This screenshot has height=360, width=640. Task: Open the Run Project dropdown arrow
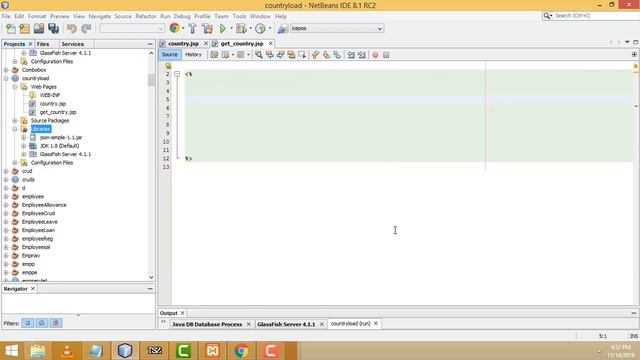tap(231, 28)
